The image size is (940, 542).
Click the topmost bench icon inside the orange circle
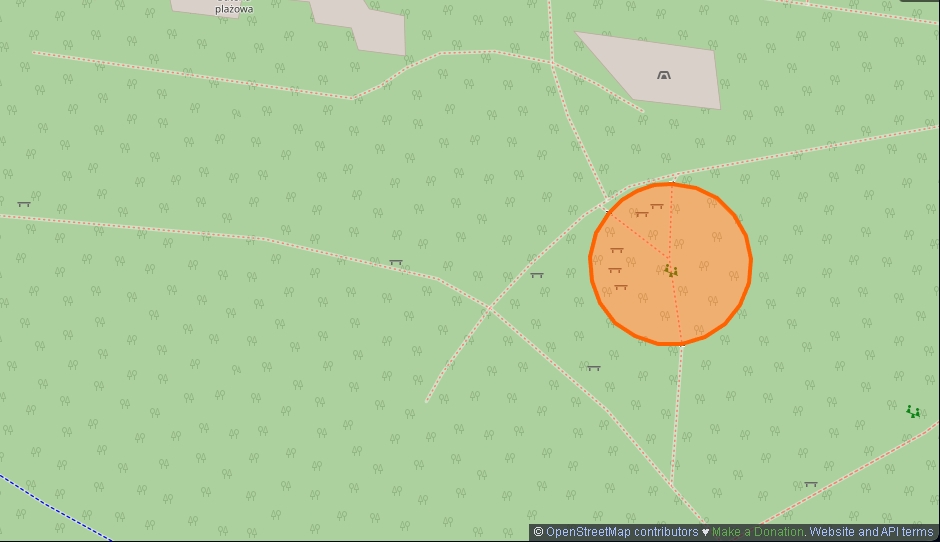point(657,206)
